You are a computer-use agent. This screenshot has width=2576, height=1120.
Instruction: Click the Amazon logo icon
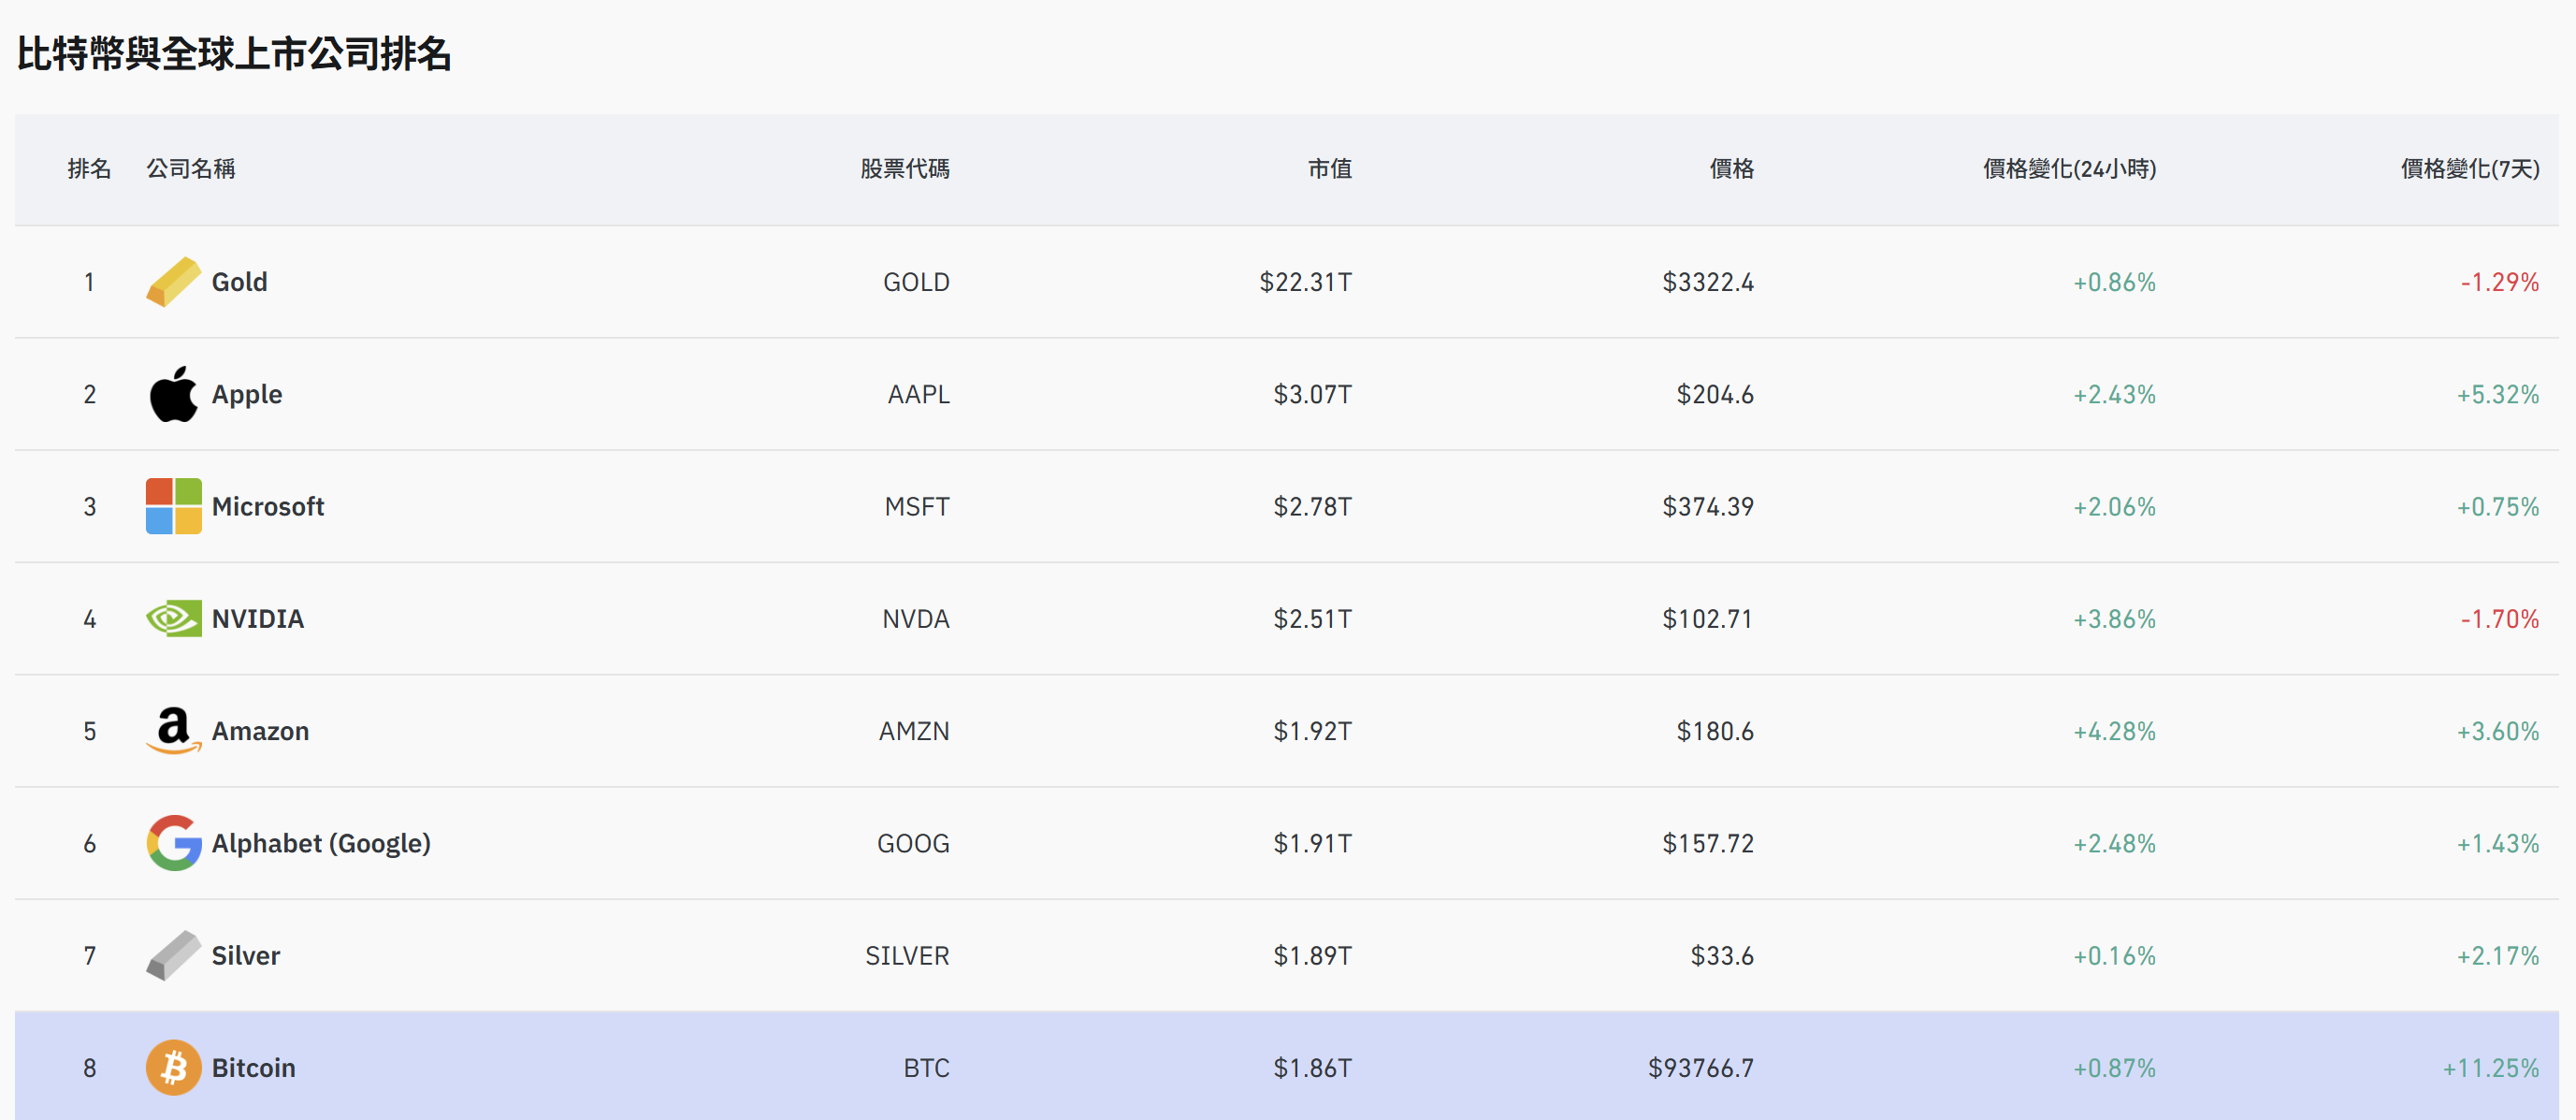pyautogui.click(x=173, y=731)
